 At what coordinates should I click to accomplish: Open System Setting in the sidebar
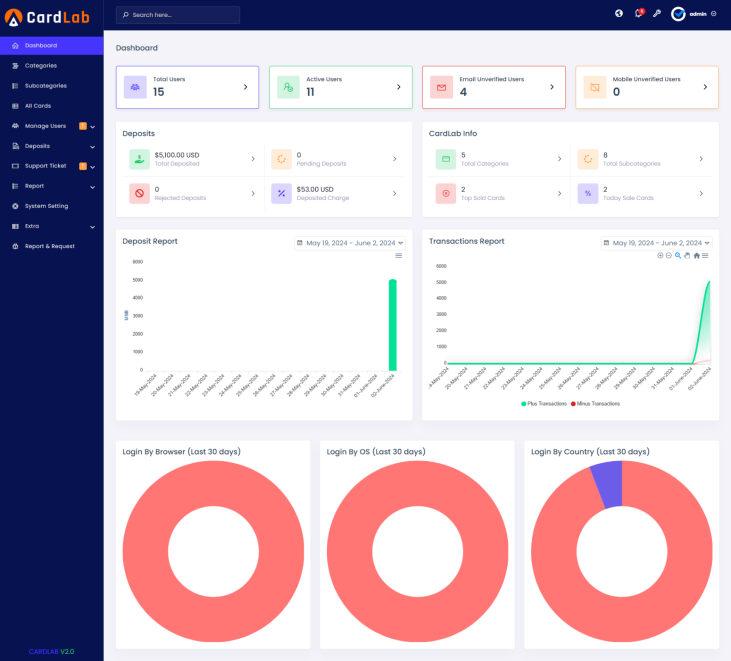(x=52, y=206)
